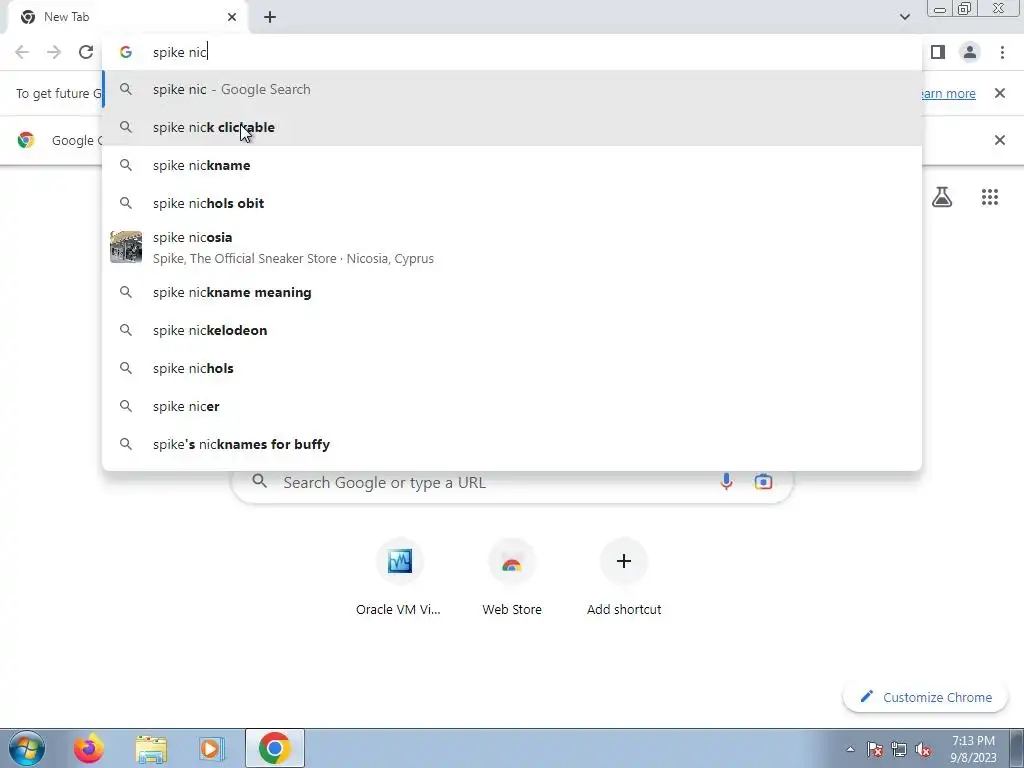The image size is (1024, 768).
Task: Open the Oracle VM Vi... shortcut
Action: (398, 577)
